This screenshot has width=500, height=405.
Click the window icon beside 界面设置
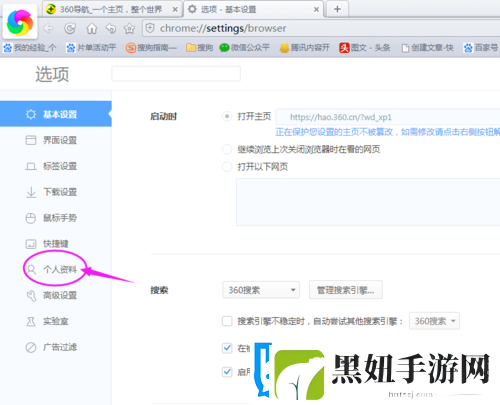point(31,140)
